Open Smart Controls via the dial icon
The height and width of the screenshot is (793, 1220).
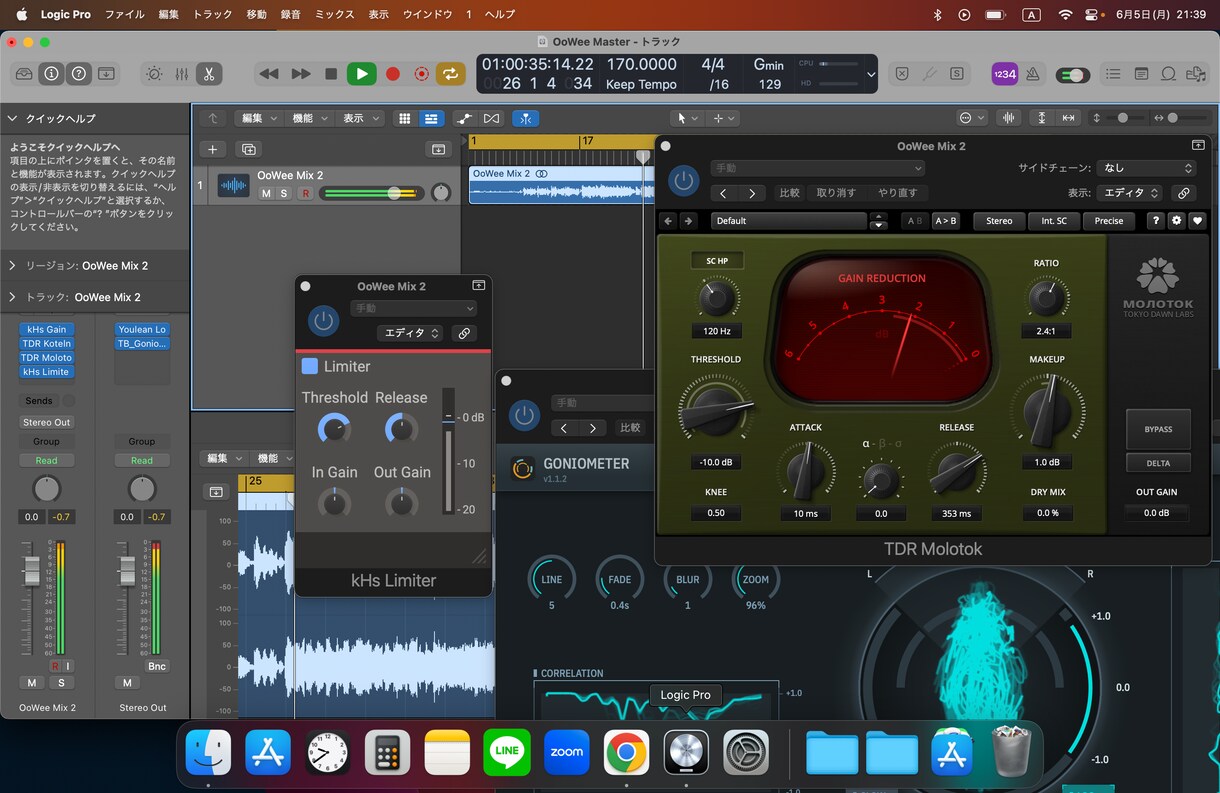(x=154, y=74)
